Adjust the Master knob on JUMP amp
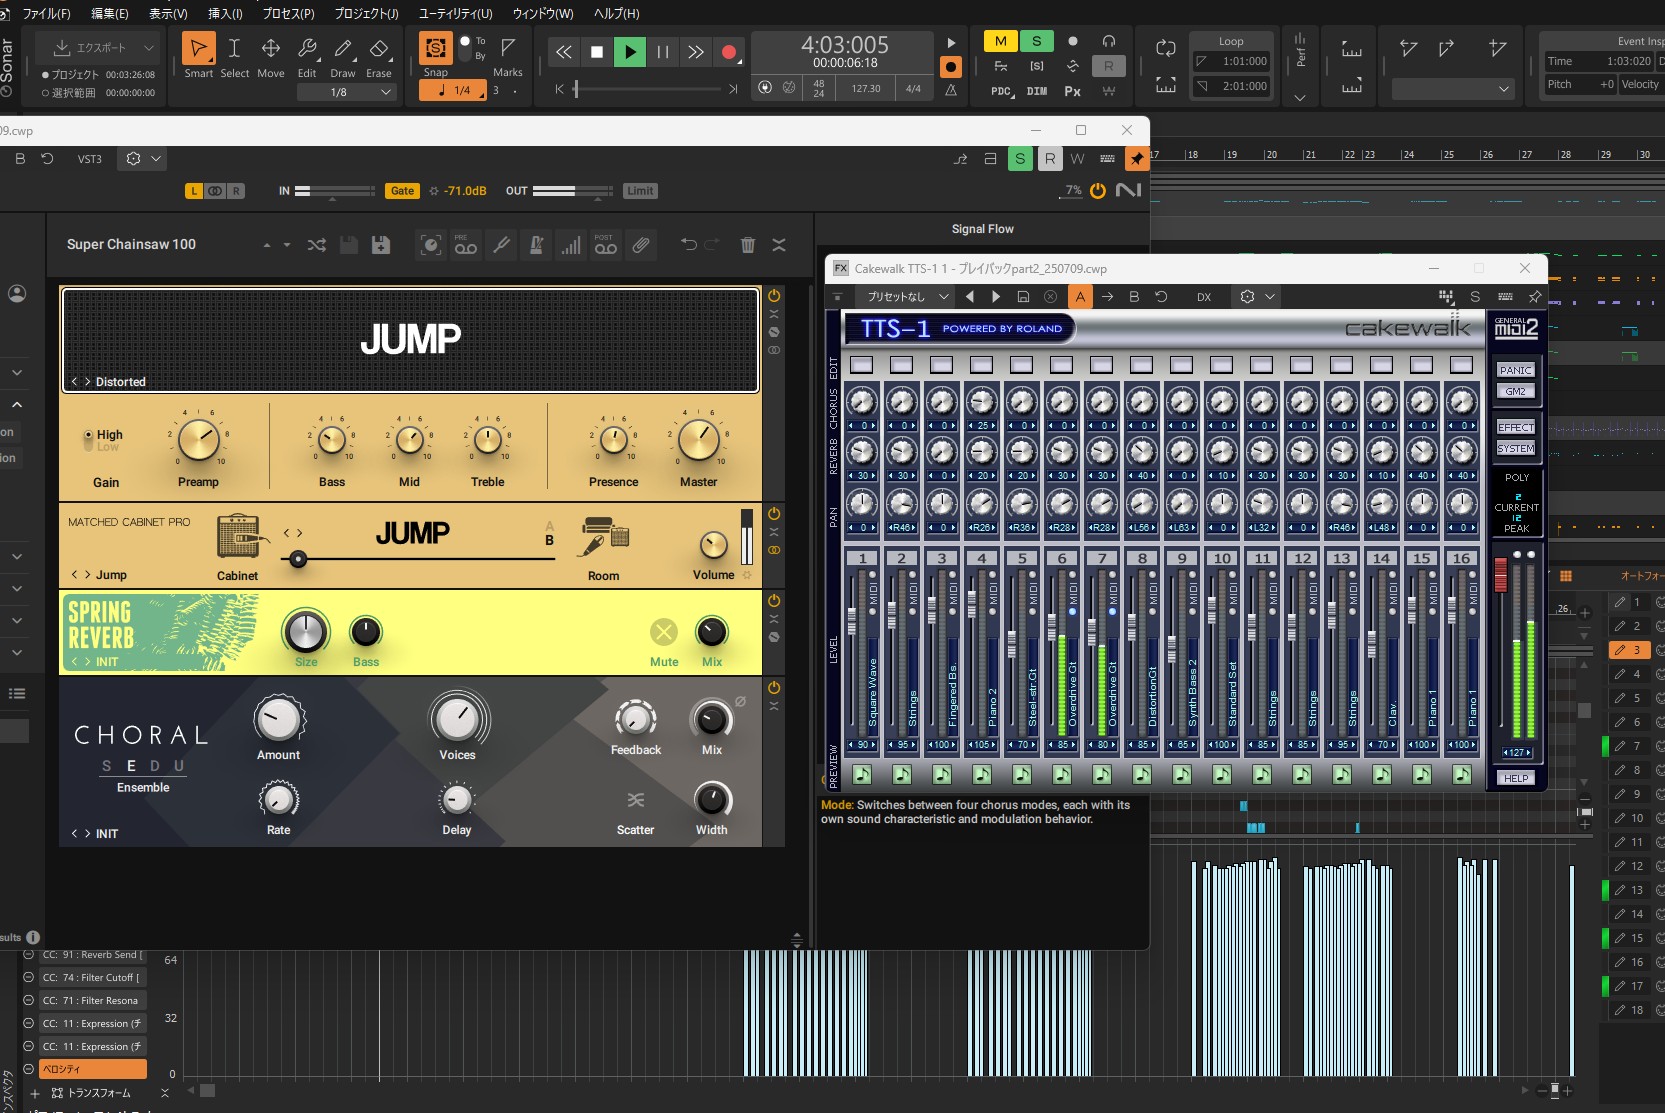Viewport: 1665px width, 1113px height. pyautogui.click(x=698, y=440)
